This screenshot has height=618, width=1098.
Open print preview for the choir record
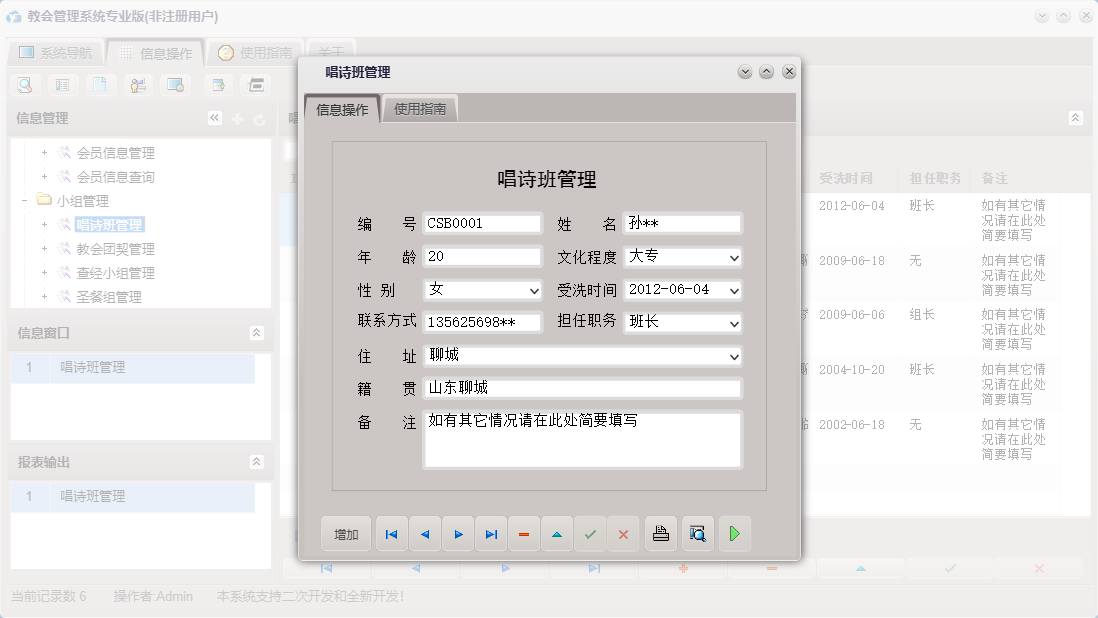tap(697, 534)
